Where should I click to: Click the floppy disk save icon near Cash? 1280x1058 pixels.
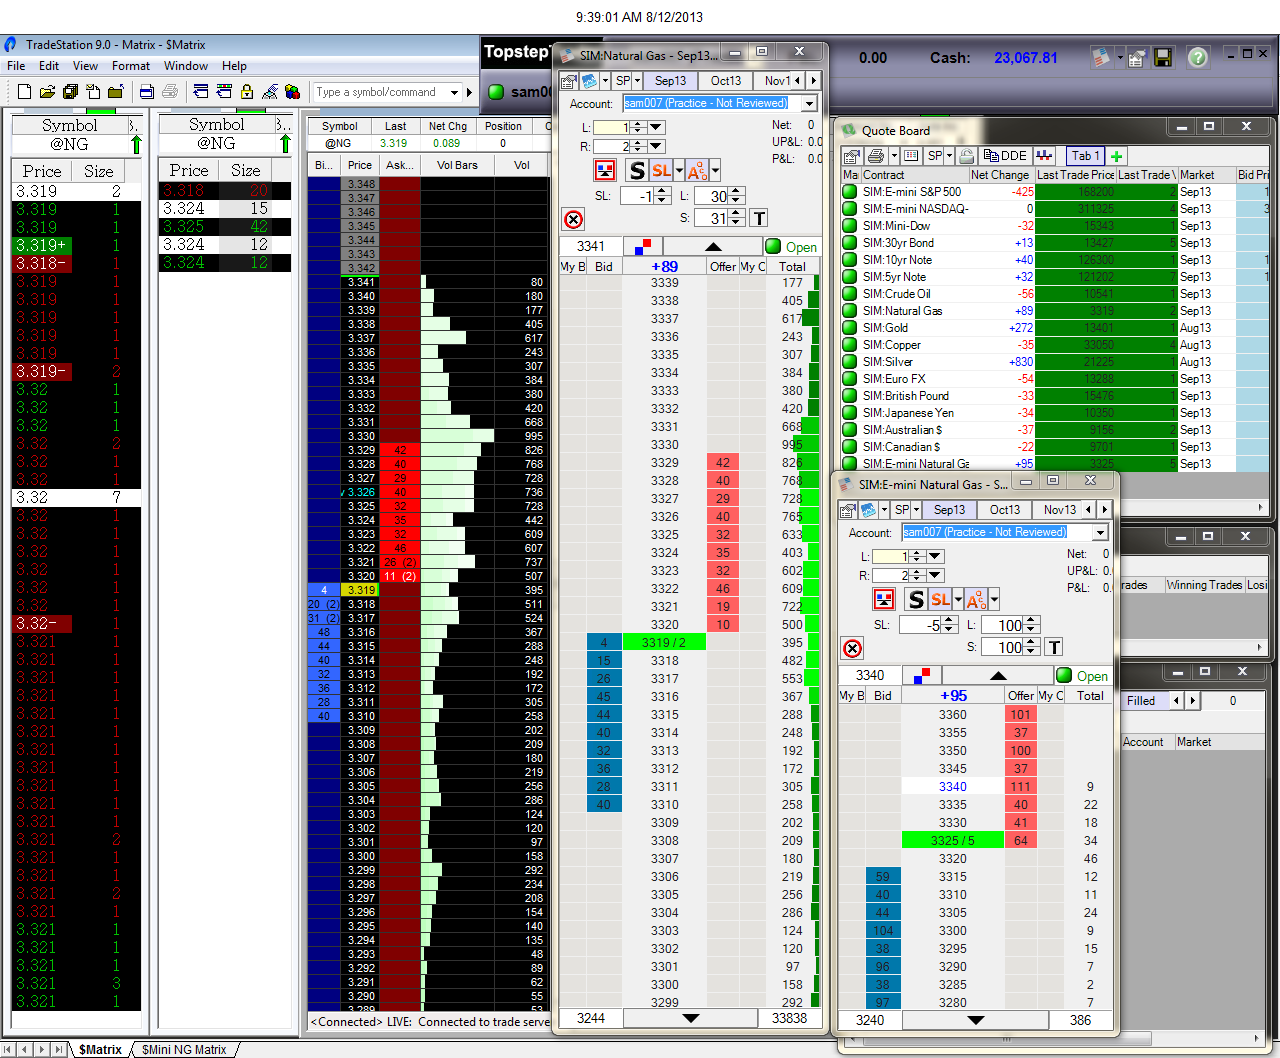[x=1162, y=58]
